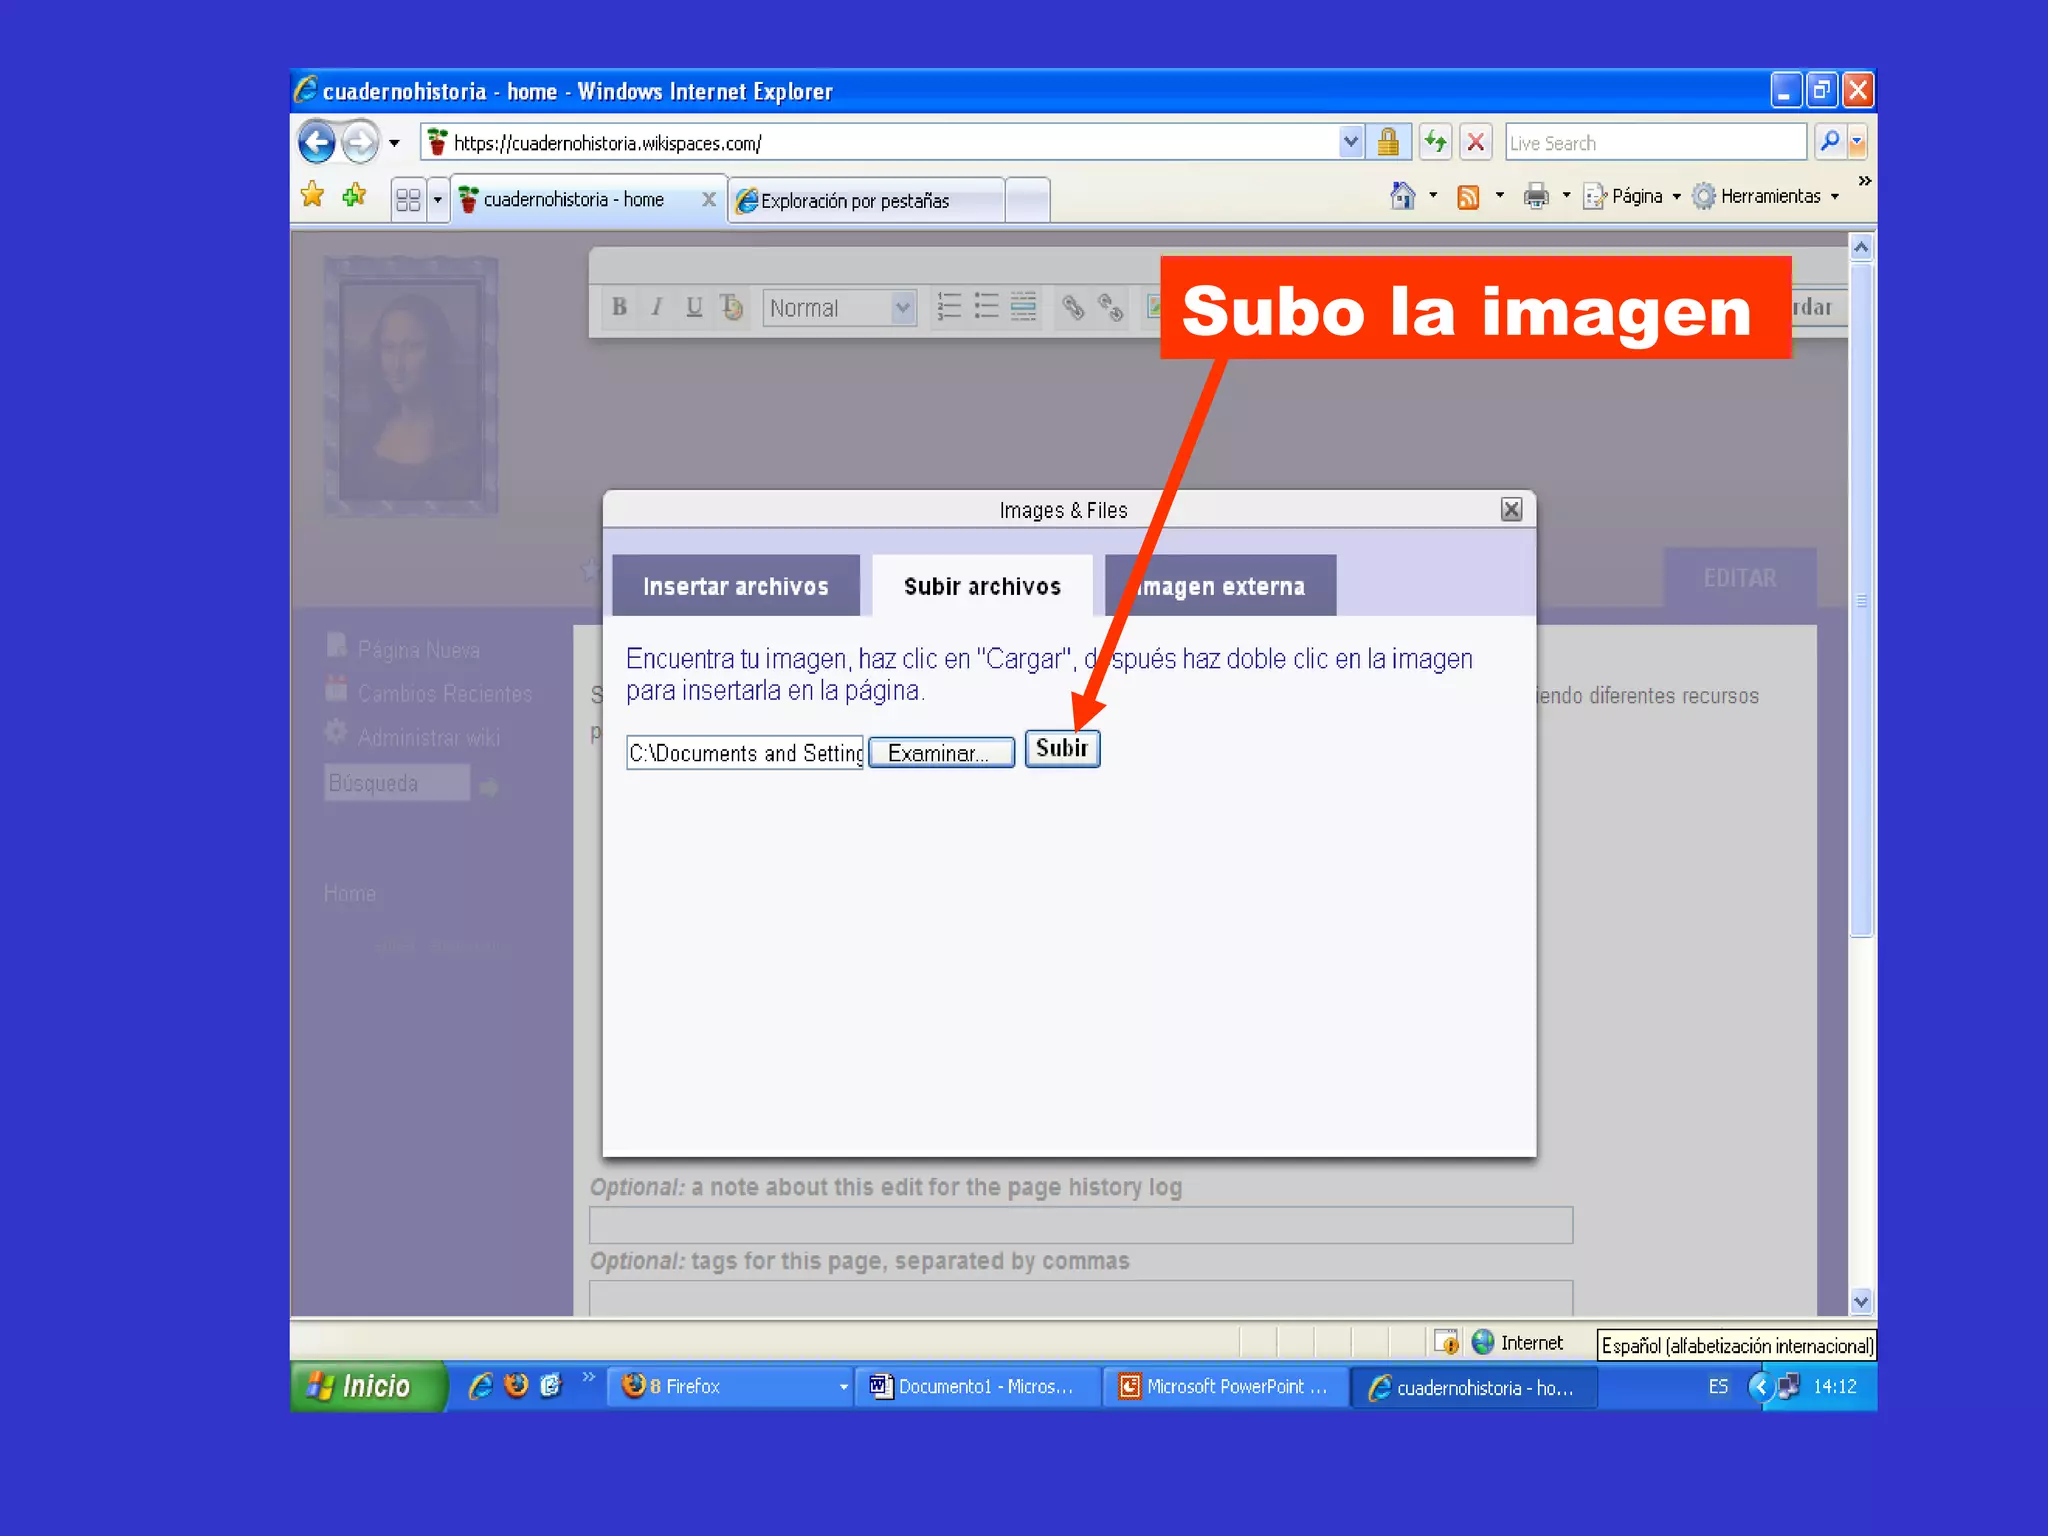This screenshot has height=1536, width=2048.
Task: Click the Live Search magnifier icon
Action: pyautogui.click(x=1829, y=142)
